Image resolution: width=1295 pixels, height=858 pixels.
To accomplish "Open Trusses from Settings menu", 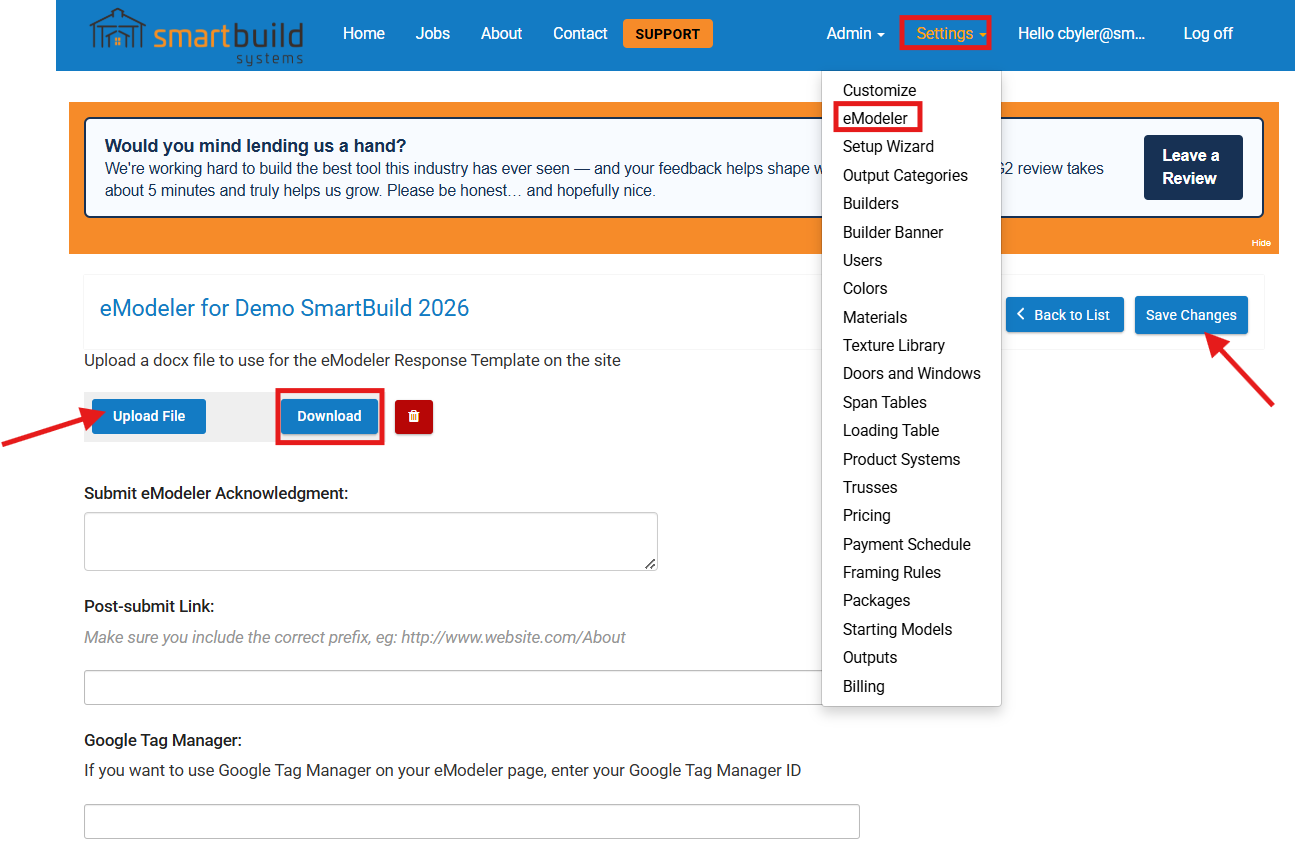I will click(870, 488).
